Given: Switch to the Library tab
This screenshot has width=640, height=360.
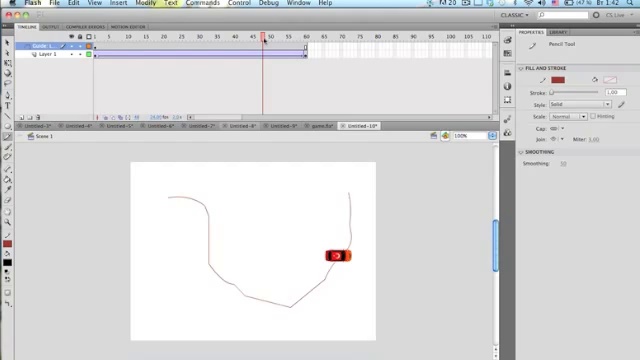Looking at the screenshot, I should (x=558, y=32).
